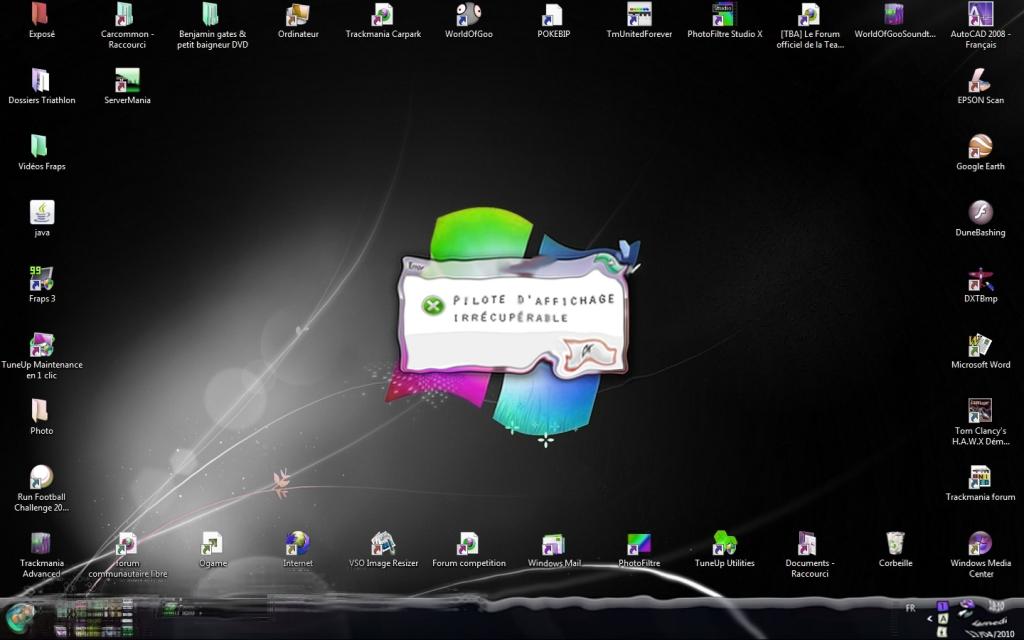Launch Microsoft Word from the desktop
The image size is (1024, 640).
point(980,345)
